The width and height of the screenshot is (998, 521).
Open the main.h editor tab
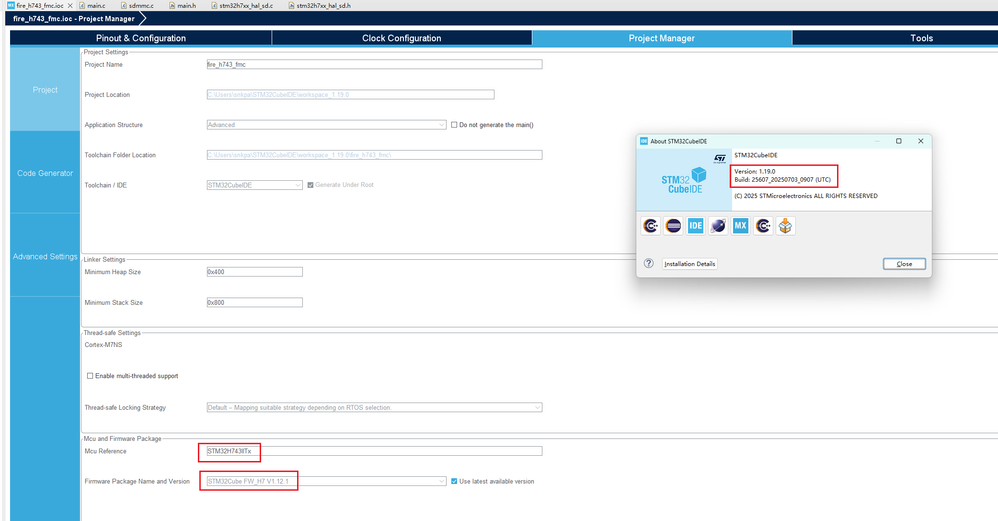[182, 5]
